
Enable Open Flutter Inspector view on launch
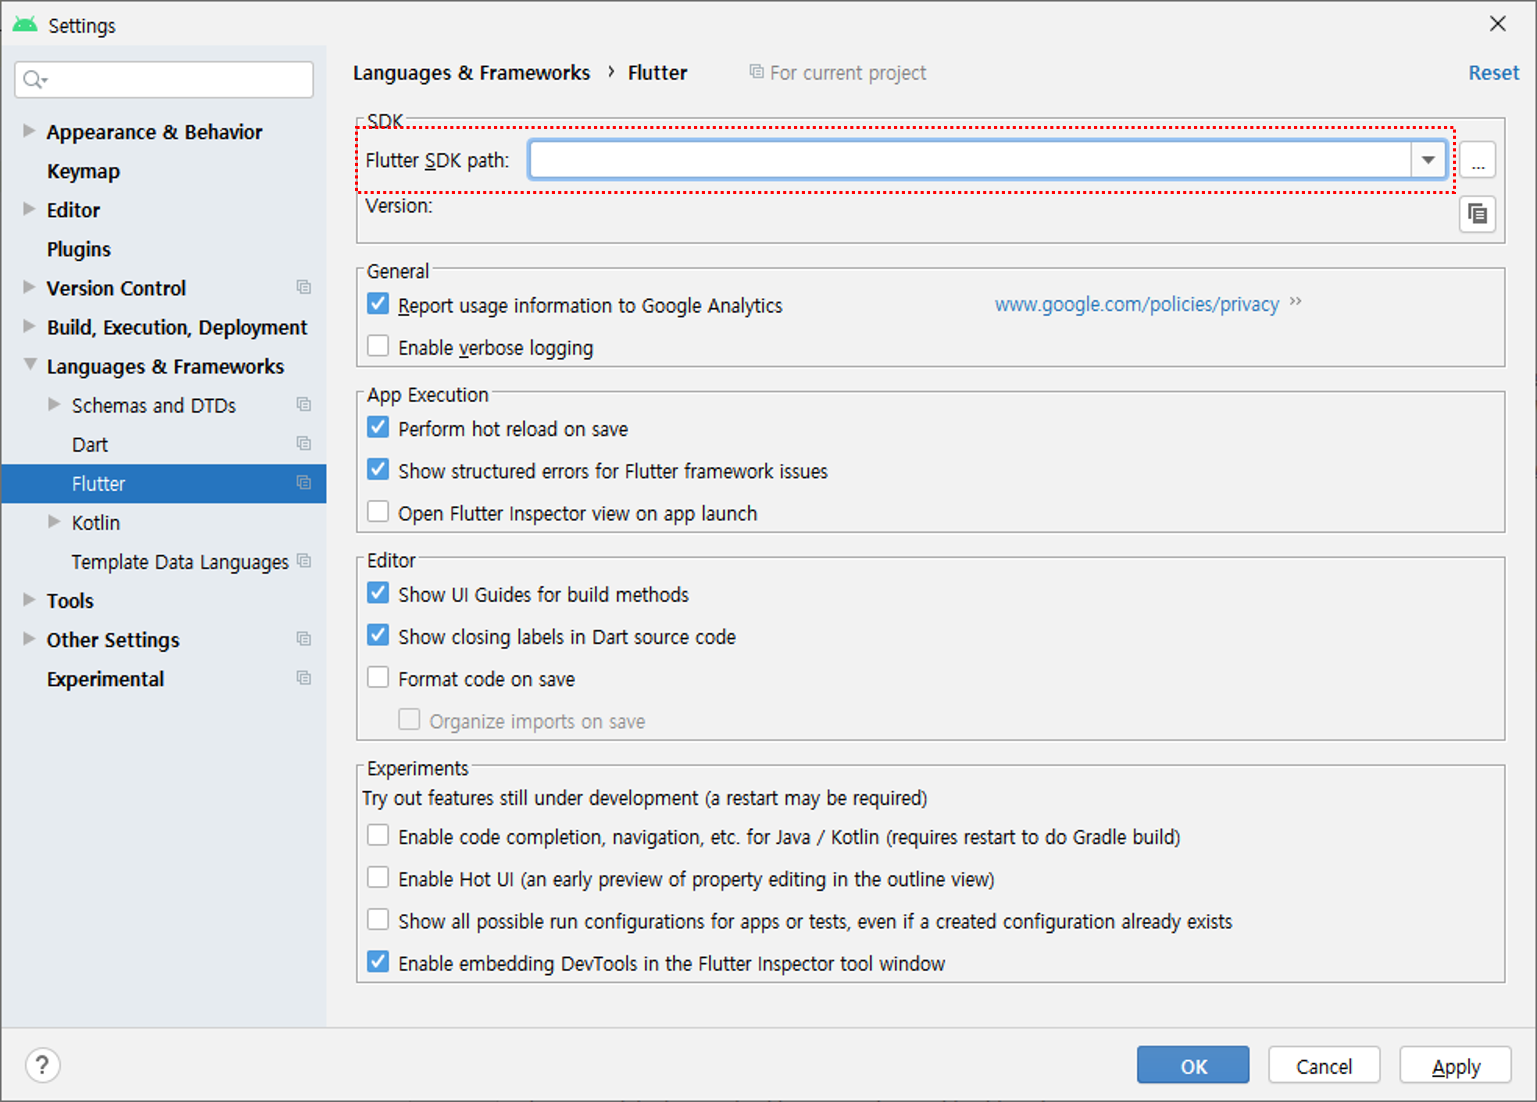pos(378,512)
